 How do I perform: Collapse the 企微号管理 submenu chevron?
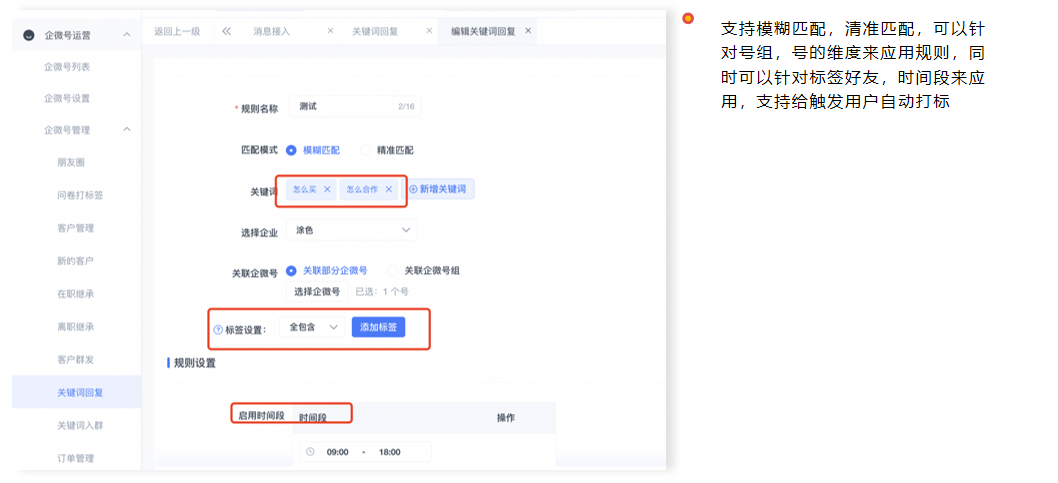tap(127, 130)
